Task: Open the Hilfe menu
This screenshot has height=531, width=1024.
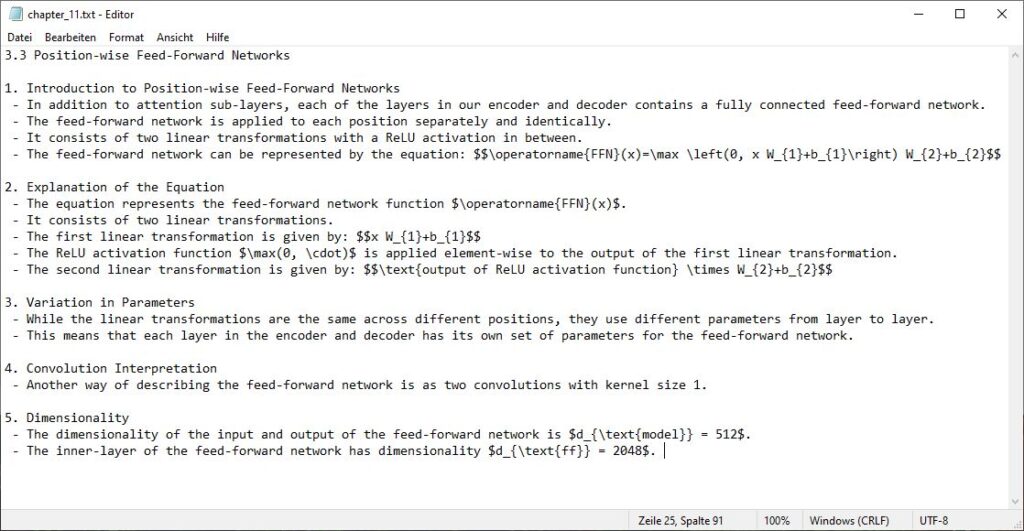Action: pyautogui.click(x=217, y=37)
